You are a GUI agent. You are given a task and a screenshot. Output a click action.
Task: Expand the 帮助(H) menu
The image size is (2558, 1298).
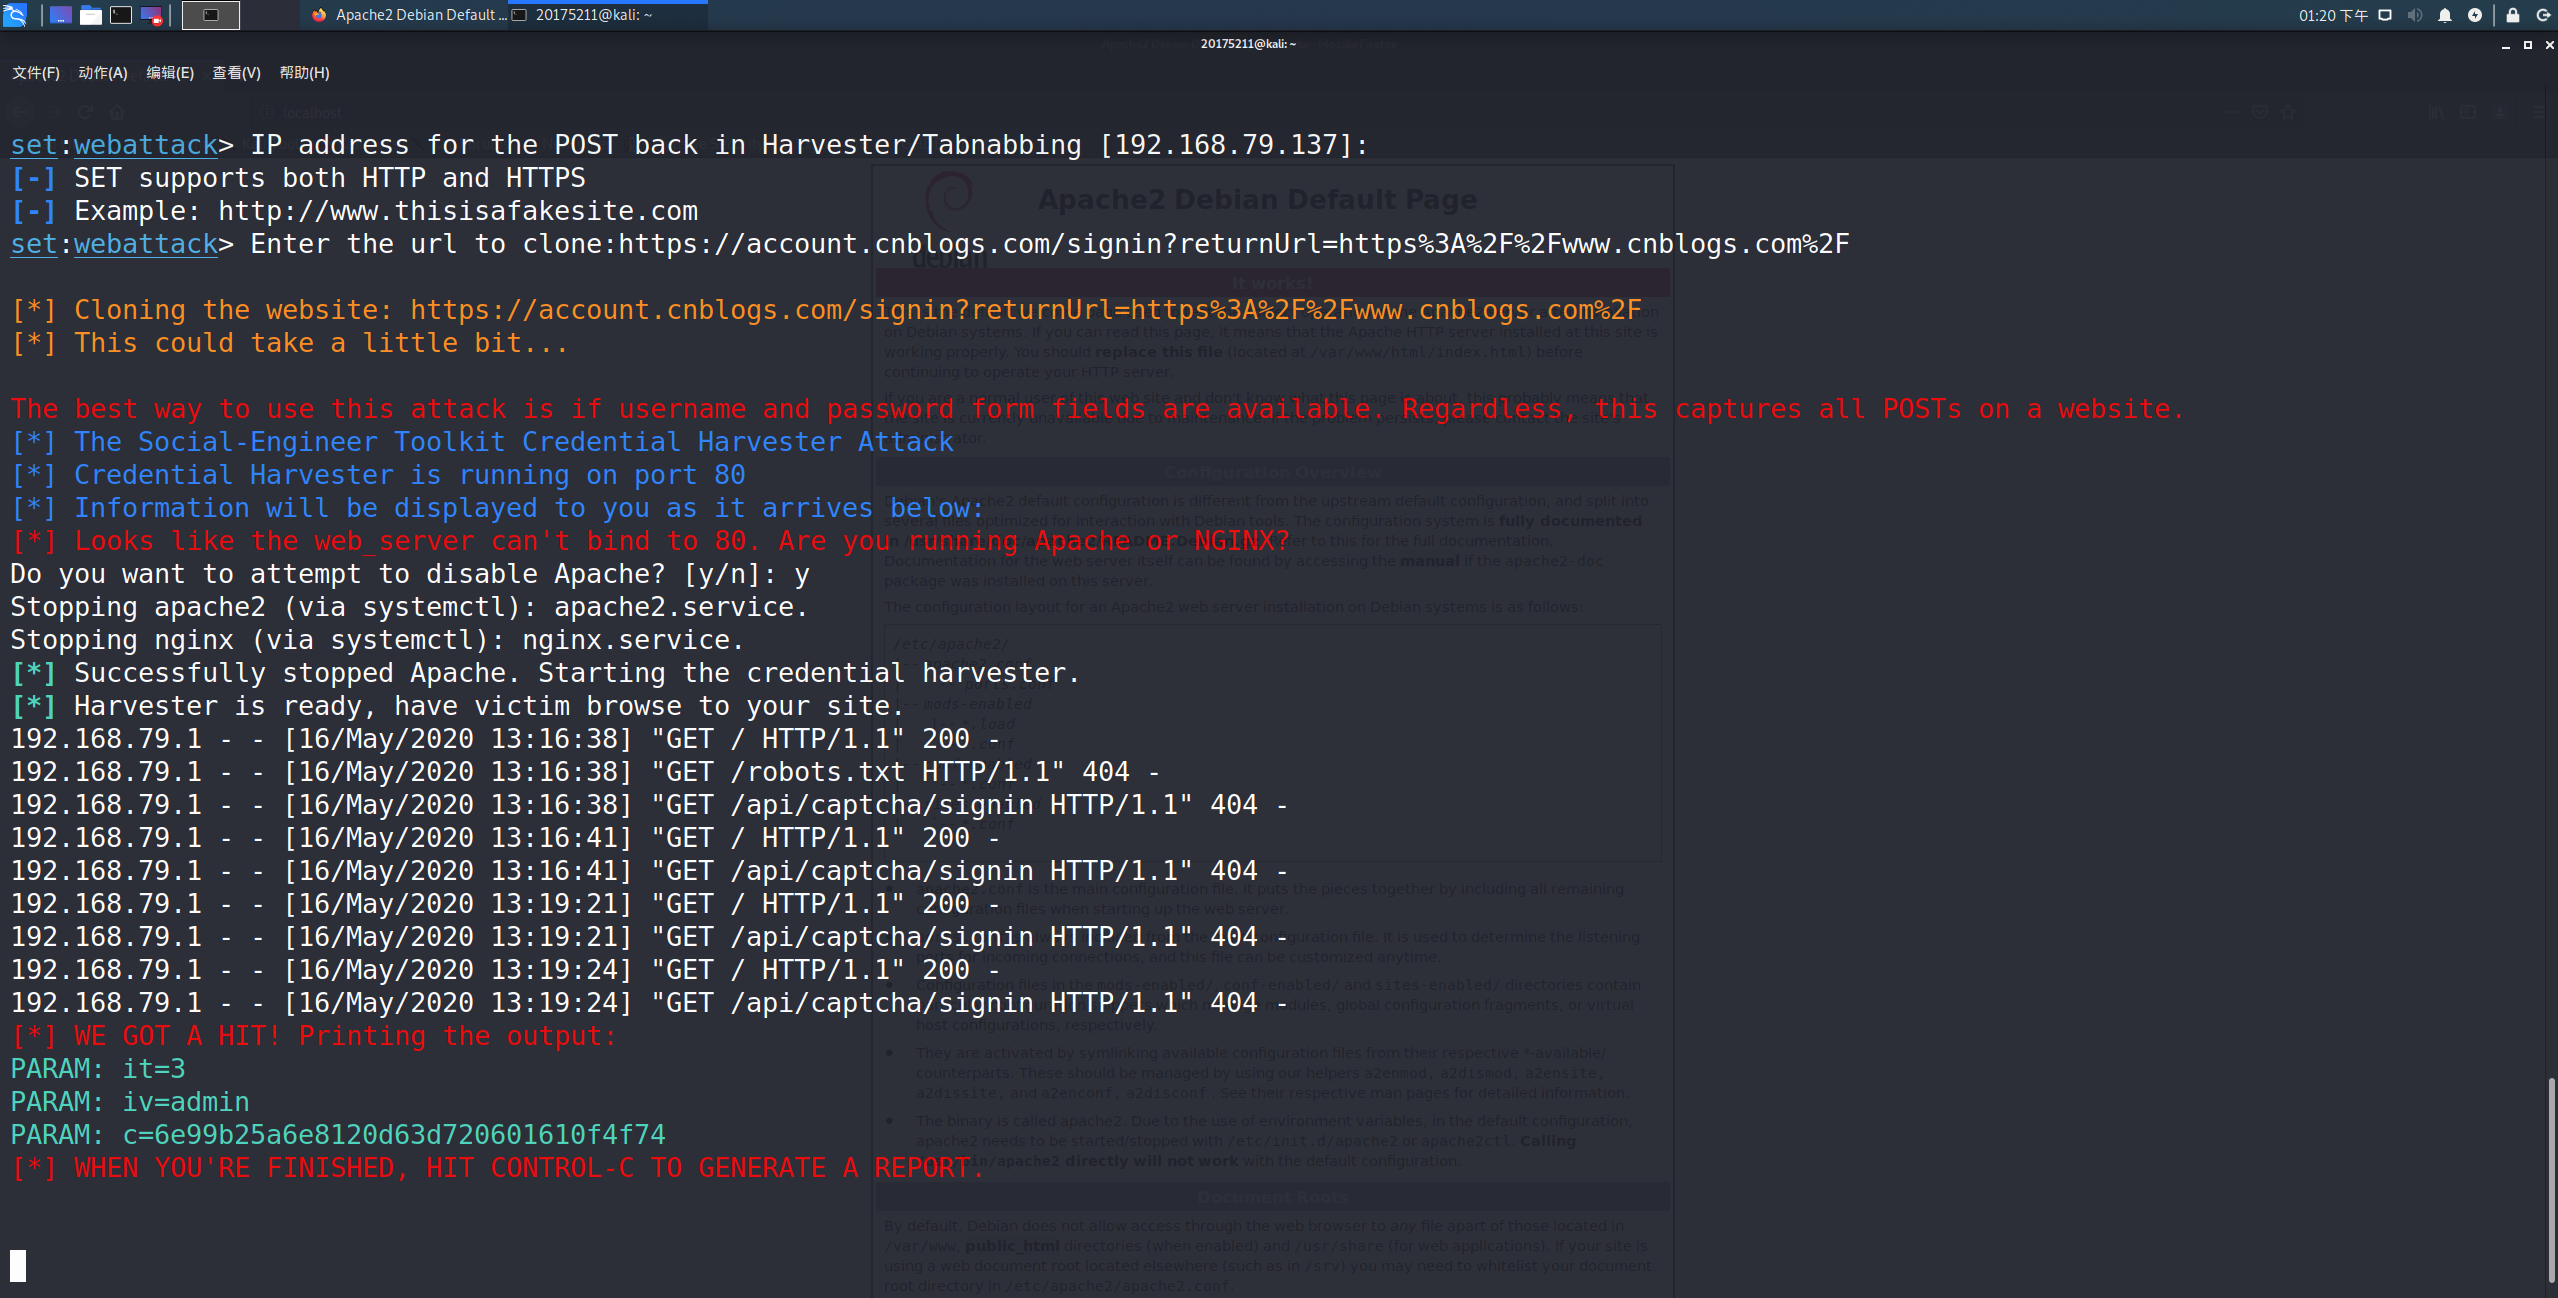[304, 73]
